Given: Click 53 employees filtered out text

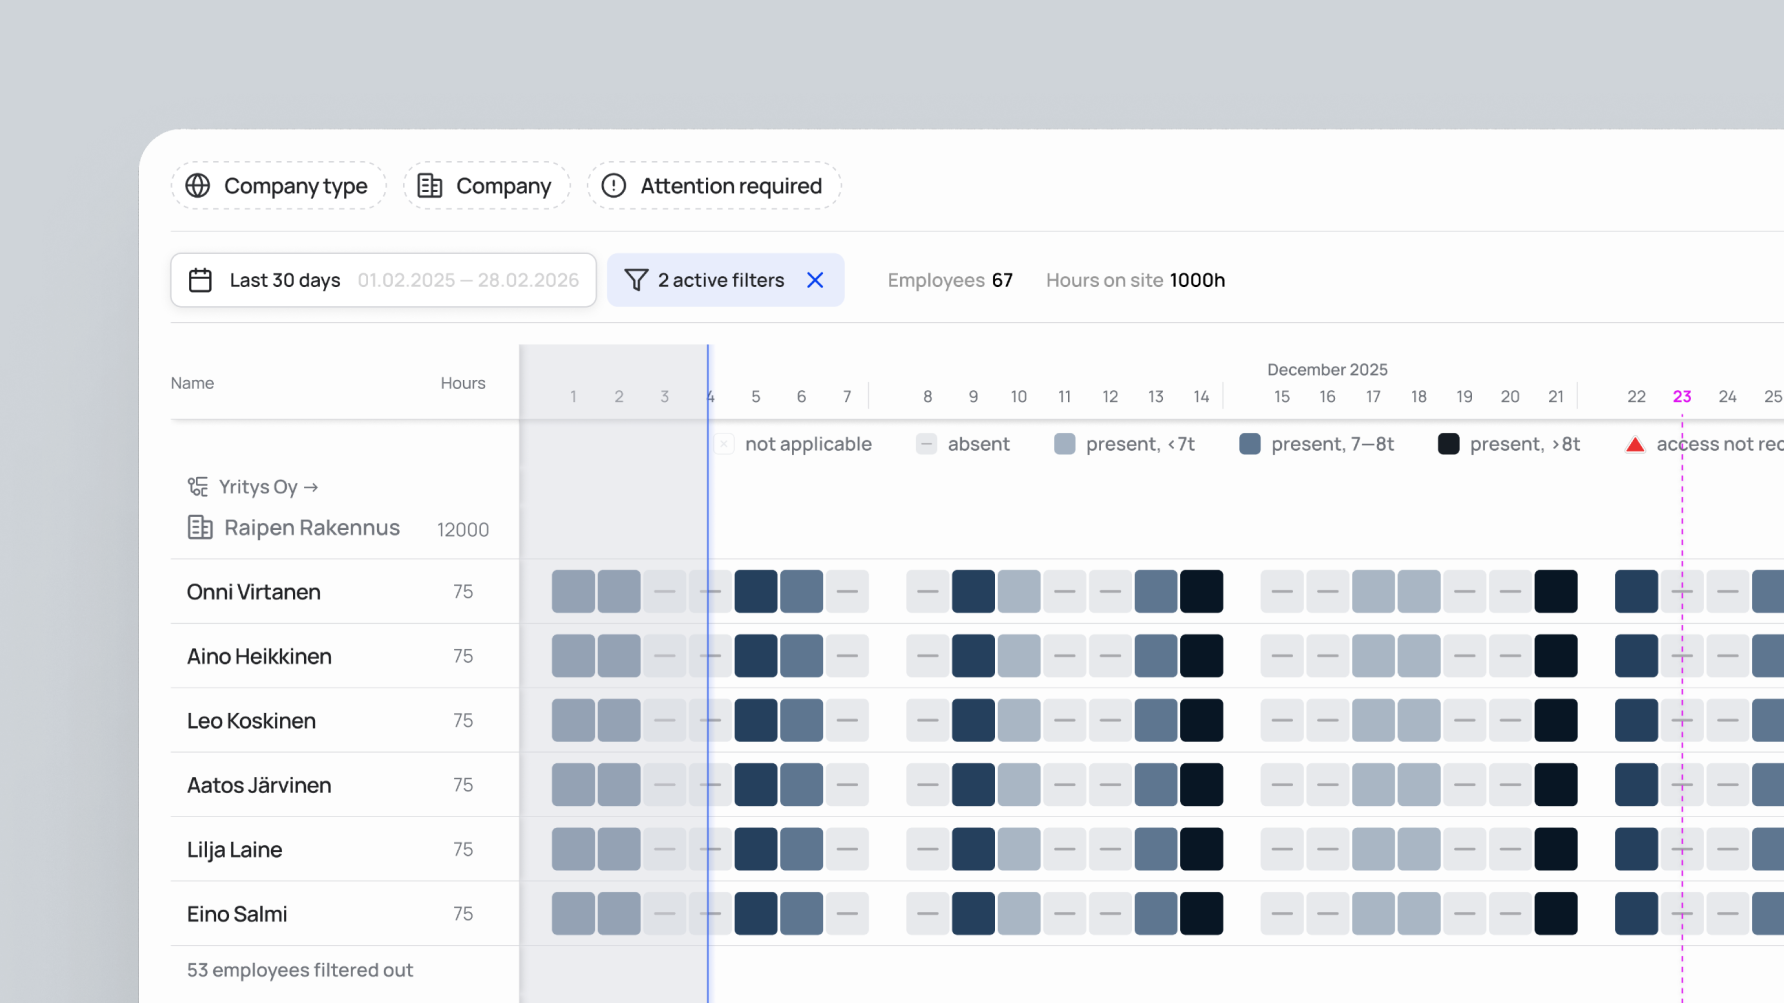Looking at the screenshot, I should [x=300, y=970].
